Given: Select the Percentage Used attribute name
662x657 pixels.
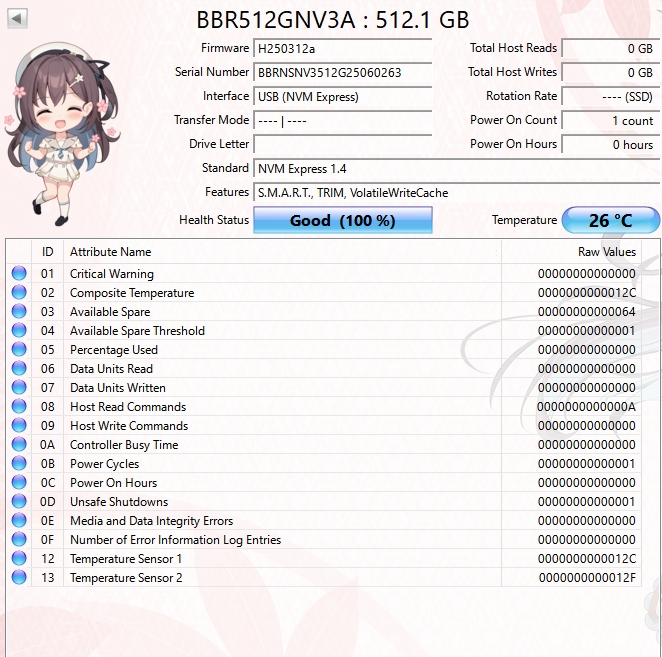Looking at the screenshot, I should (114, 350).
